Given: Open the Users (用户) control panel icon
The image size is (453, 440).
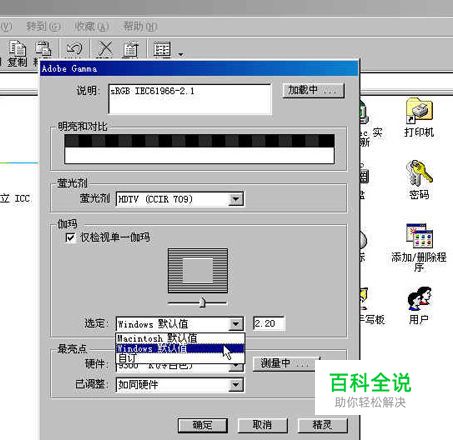Looking at the screenshot, I should pyautogui.click(x=419, y=305).
